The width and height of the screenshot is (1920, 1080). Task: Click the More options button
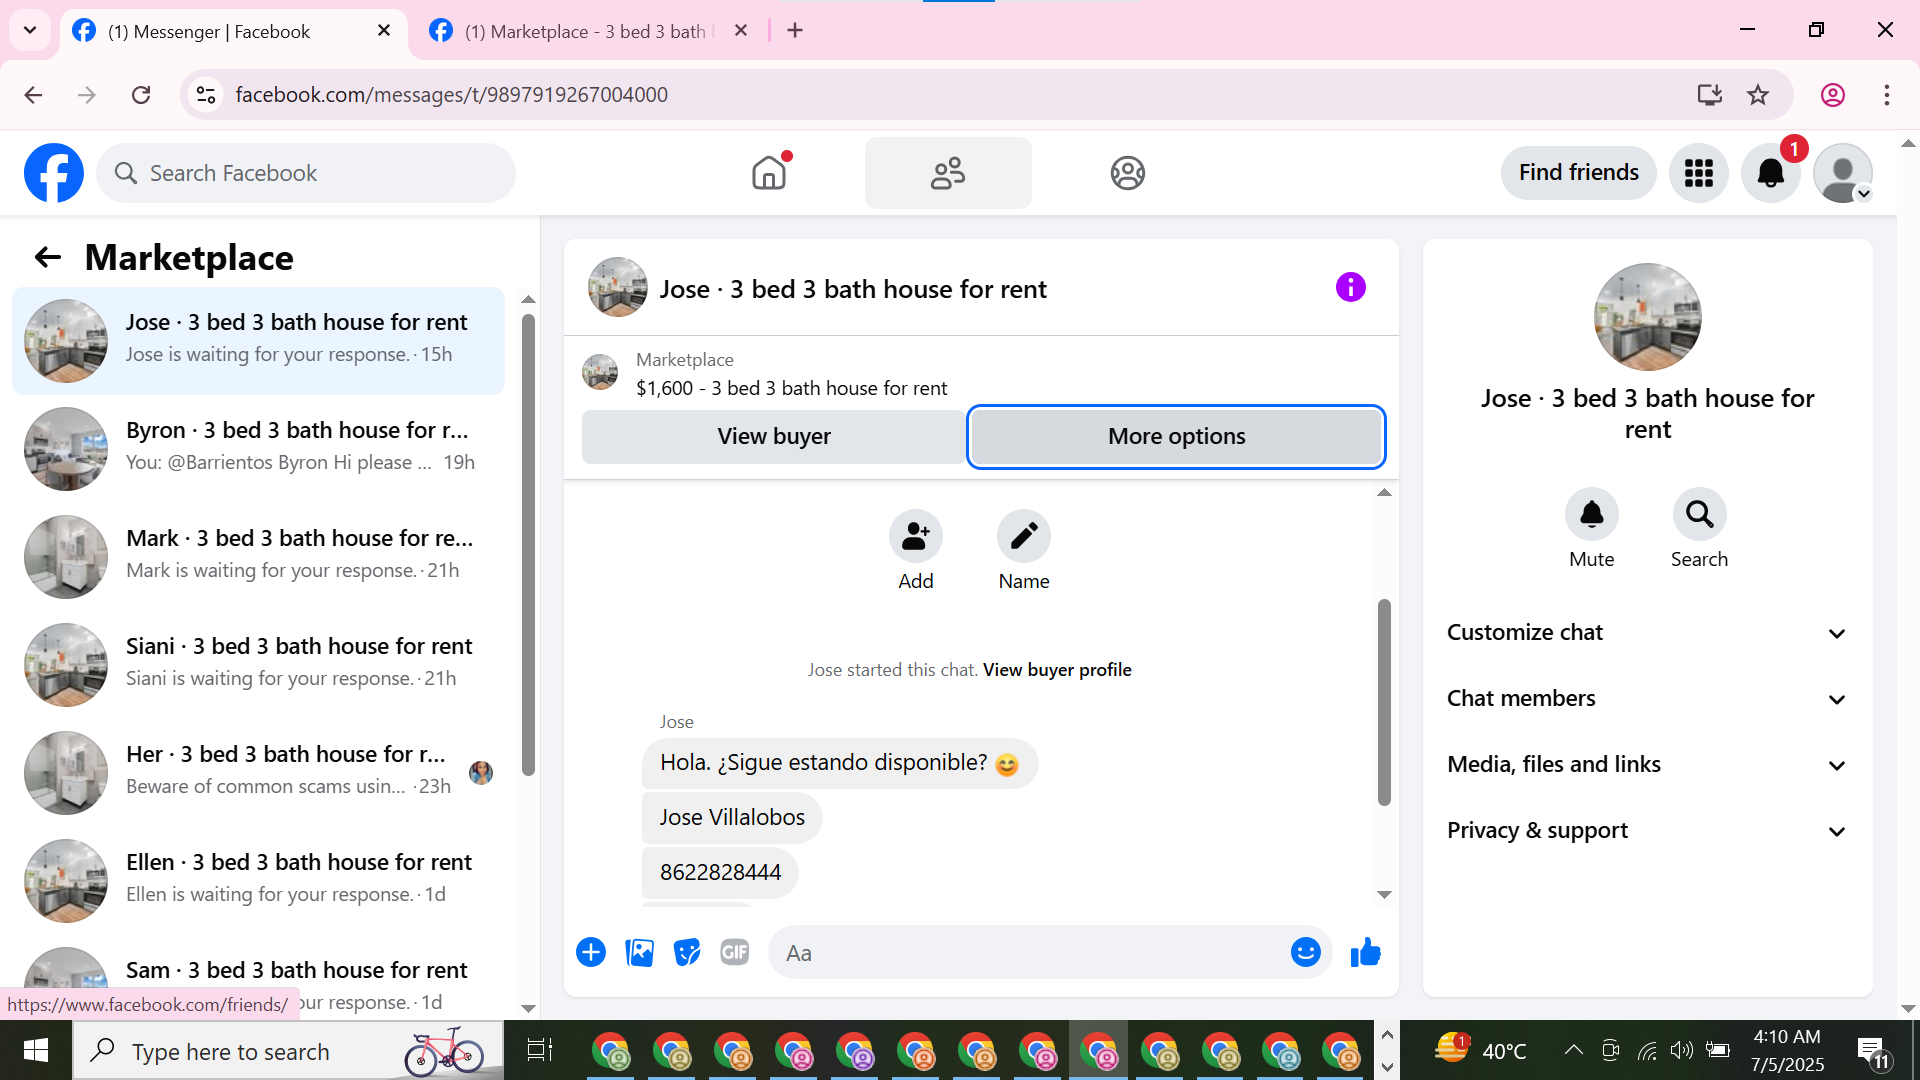[x=1176, y=437]
